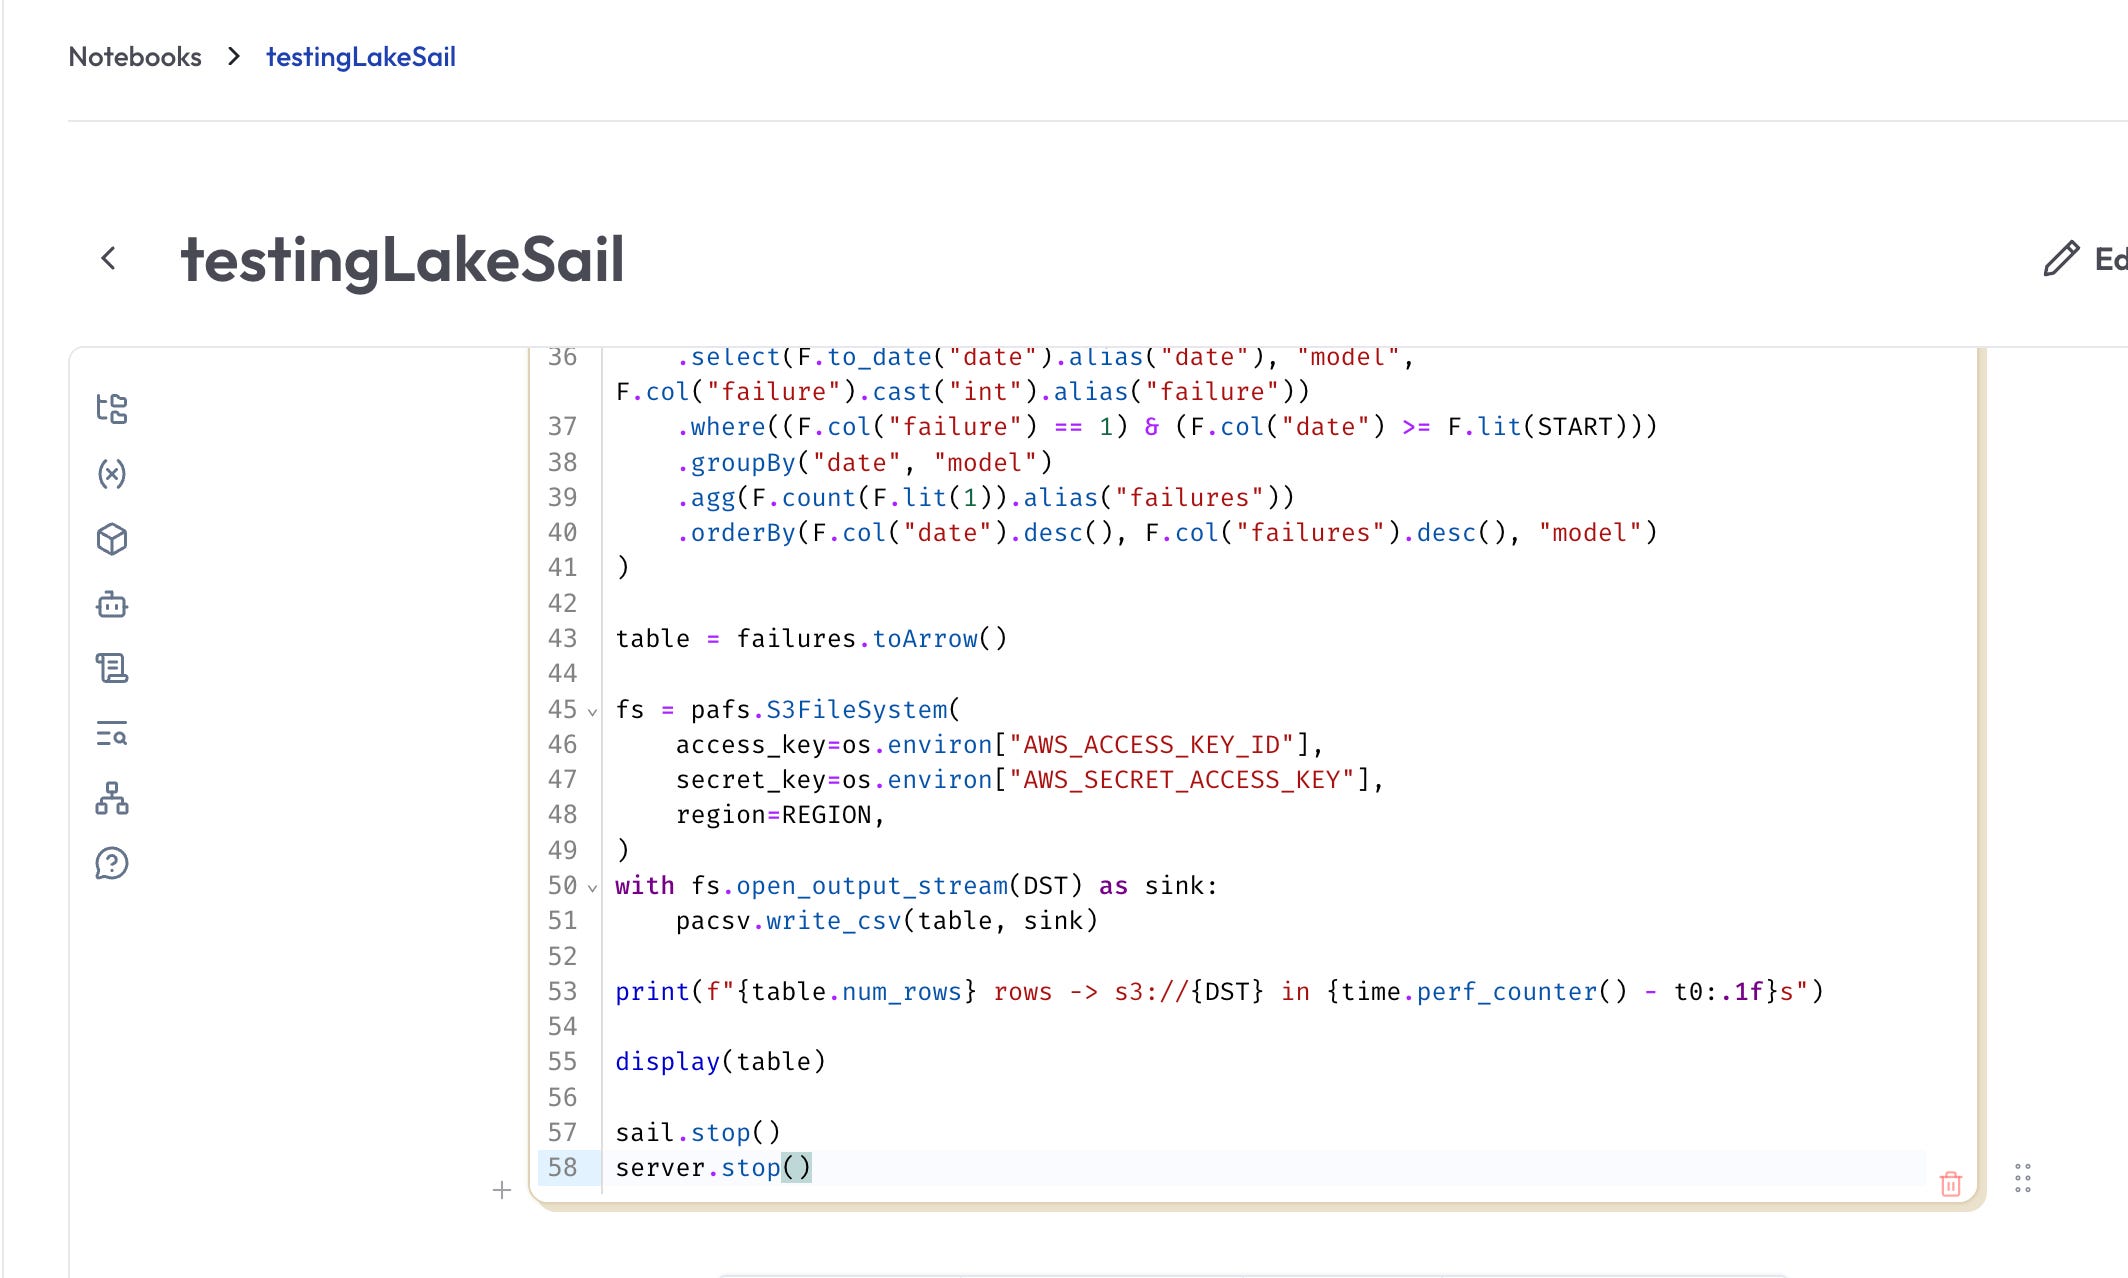Click the Edit pencil button
2128x1278 pixels.
click(2084, 259)
